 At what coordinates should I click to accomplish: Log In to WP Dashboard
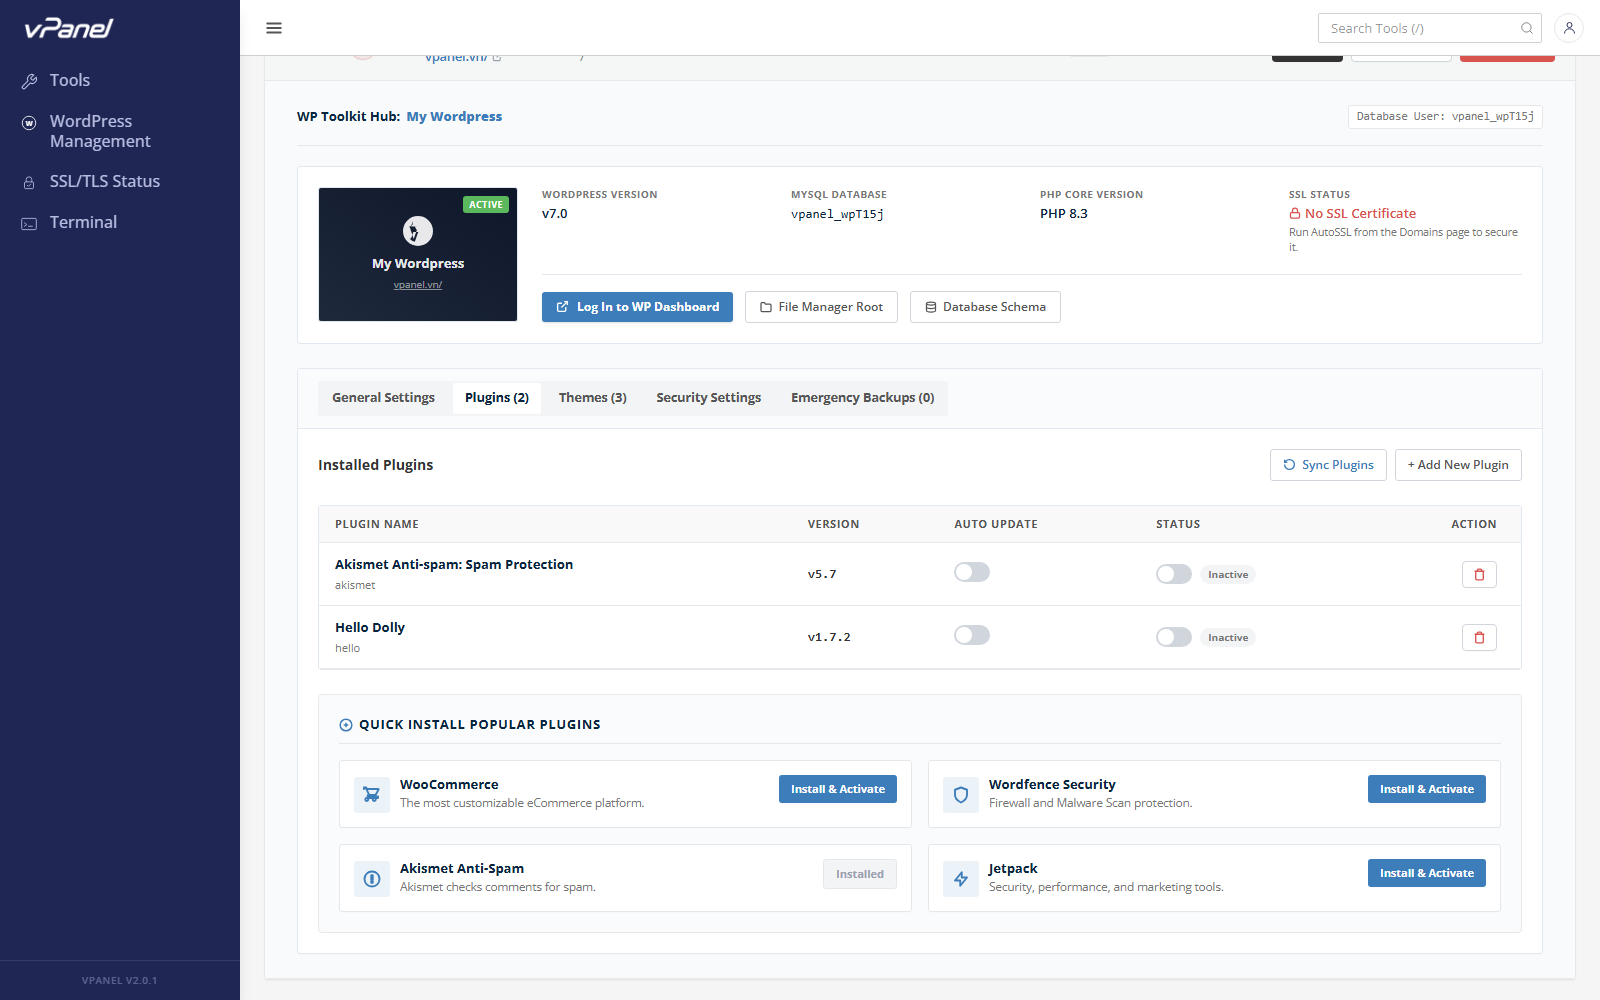pyautogui.click(x=637, y=307)
